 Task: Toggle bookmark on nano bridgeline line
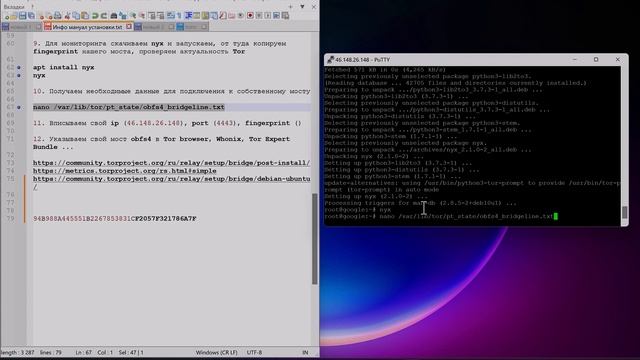[19, 107]
